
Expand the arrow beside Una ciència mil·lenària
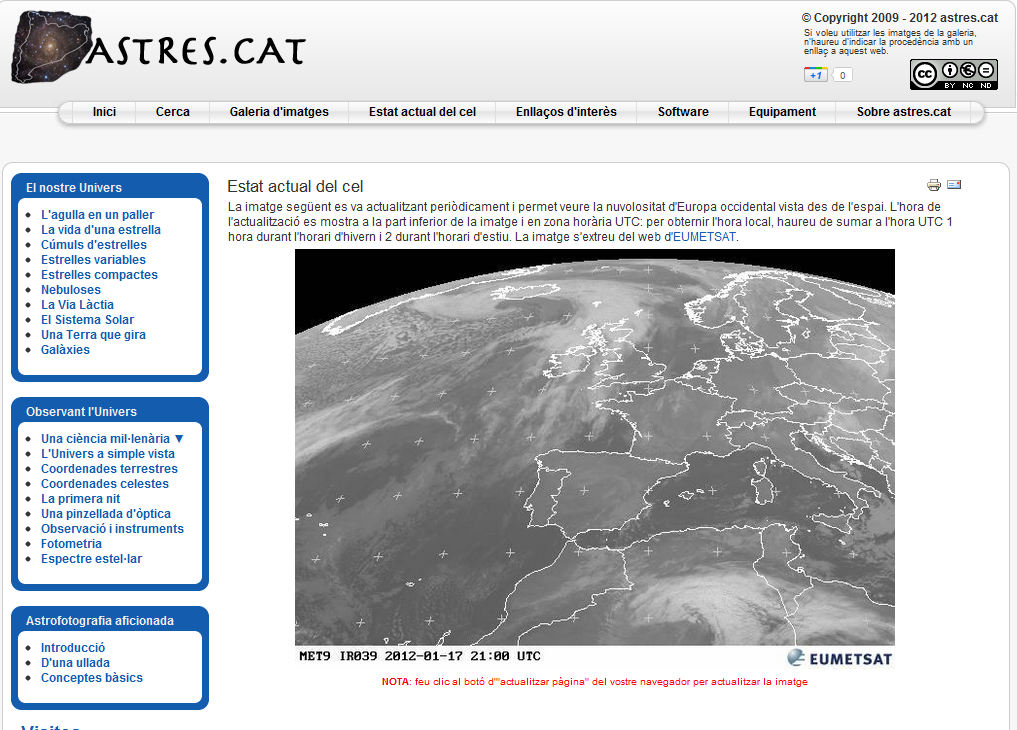[179, 439]
